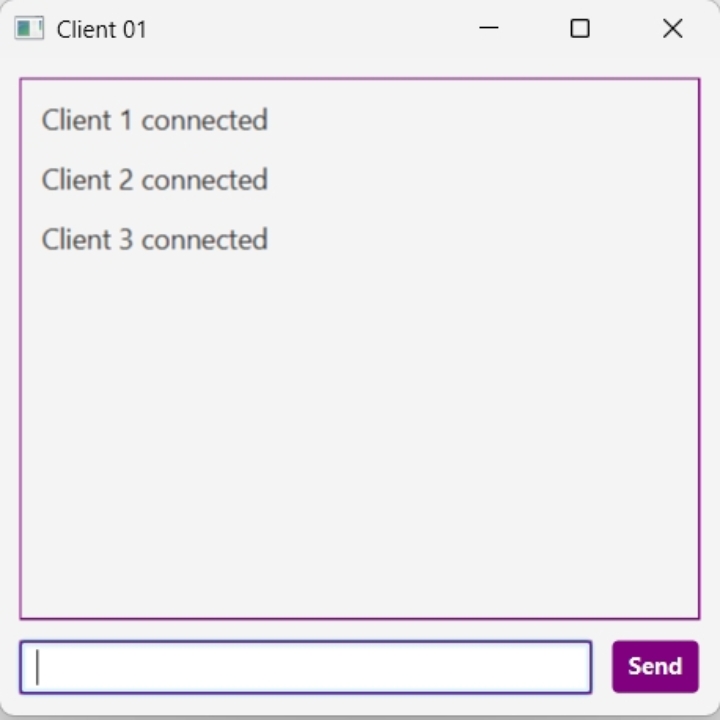
Task: Click the "01" in the window title
Action: tap(134, 30)
